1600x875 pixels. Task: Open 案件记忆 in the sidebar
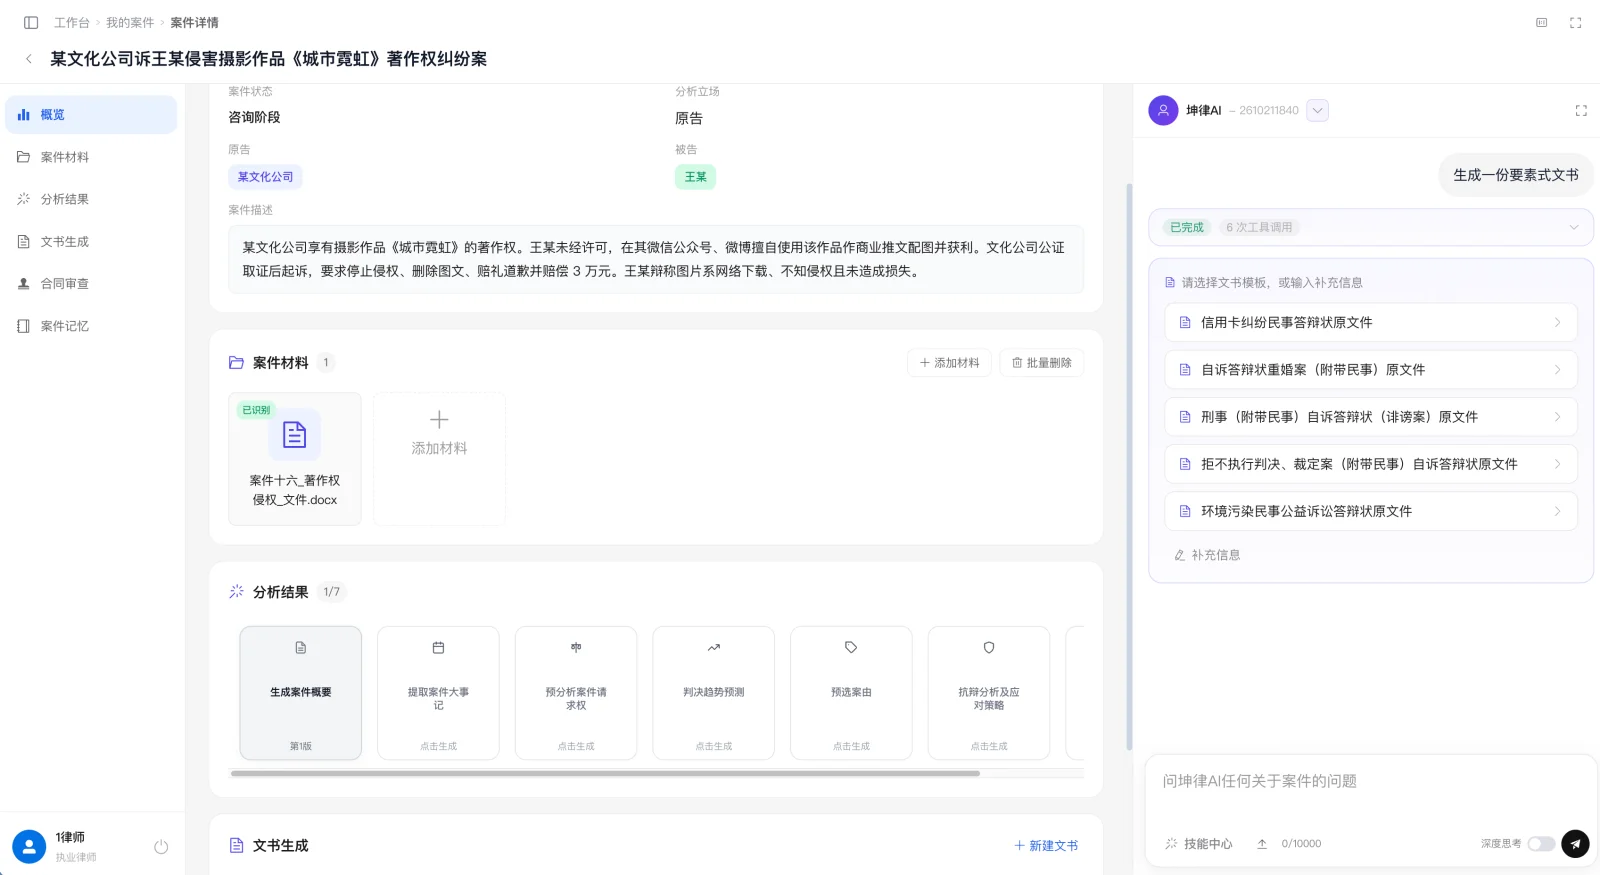click(x=91, y=326)
